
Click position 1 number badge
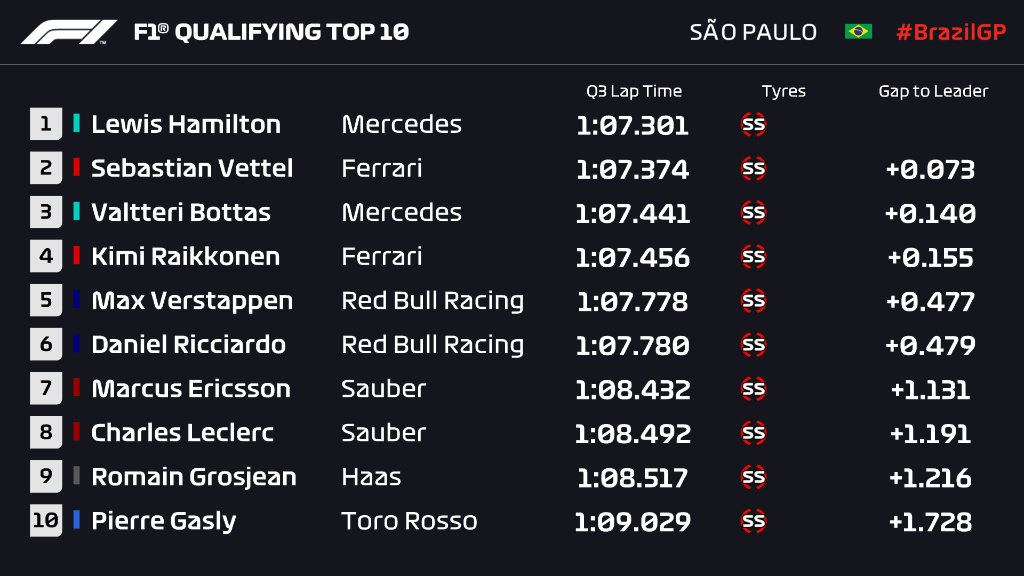(x=46, y=124)
